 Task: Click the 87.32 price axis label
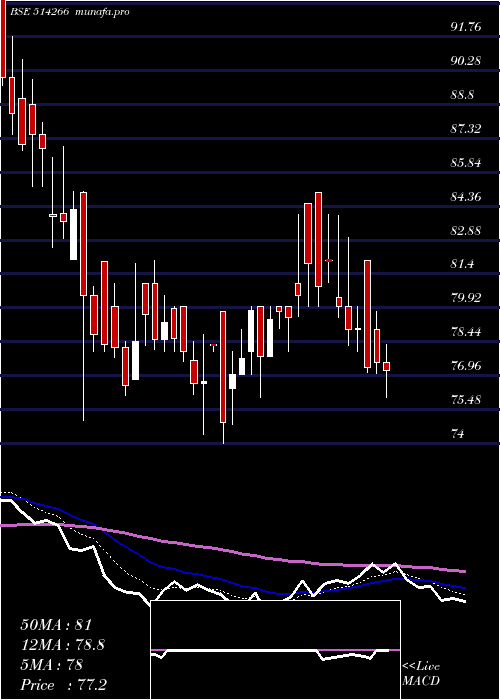466,129
